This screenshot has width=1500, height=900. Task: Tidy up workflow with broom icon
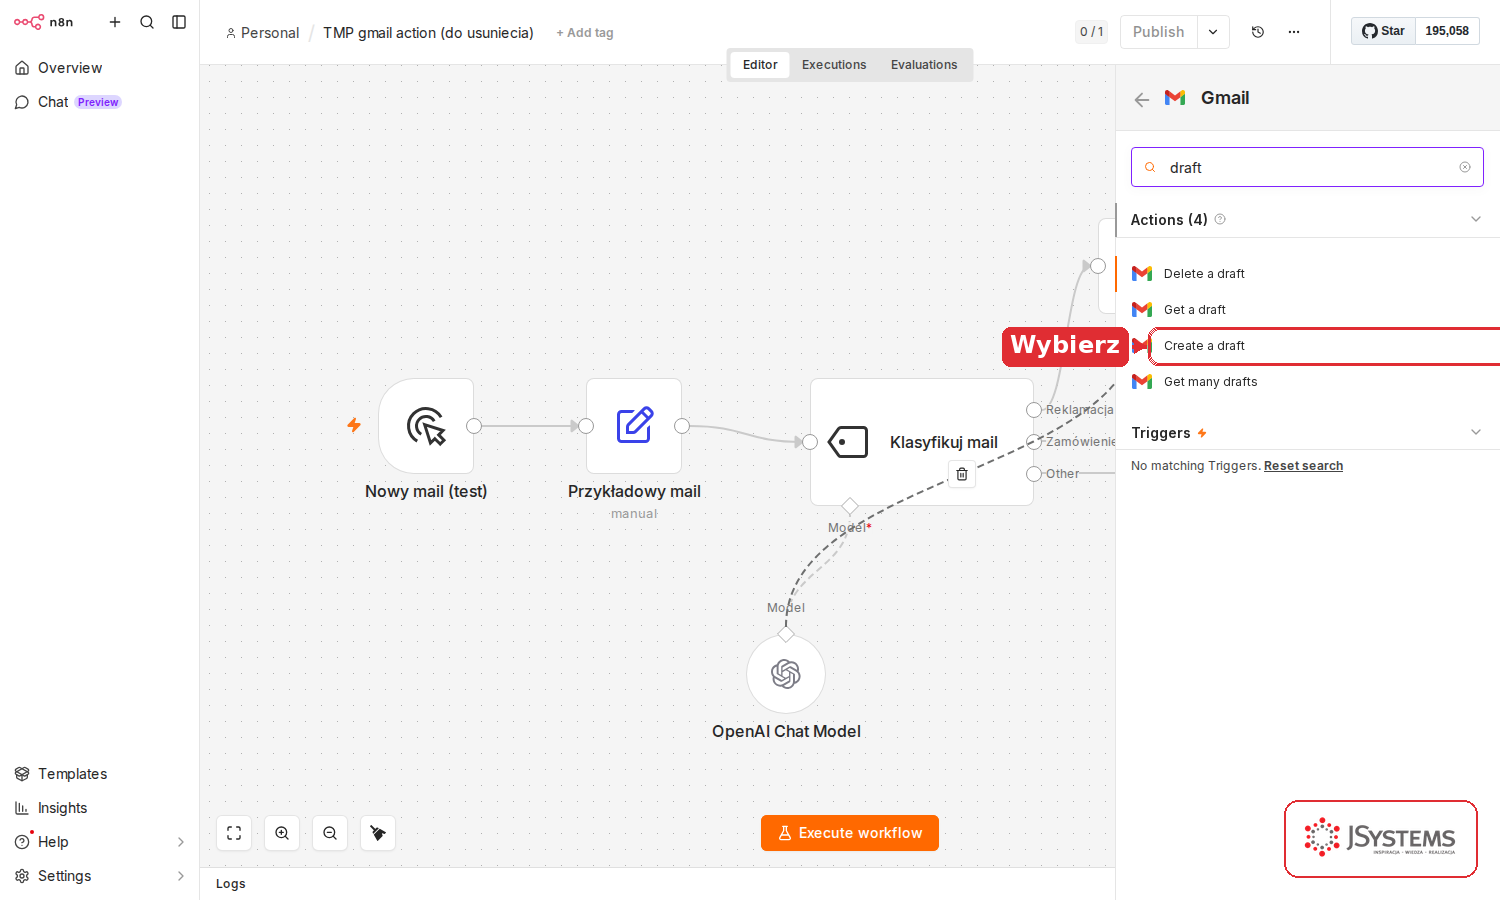(378, 833)
